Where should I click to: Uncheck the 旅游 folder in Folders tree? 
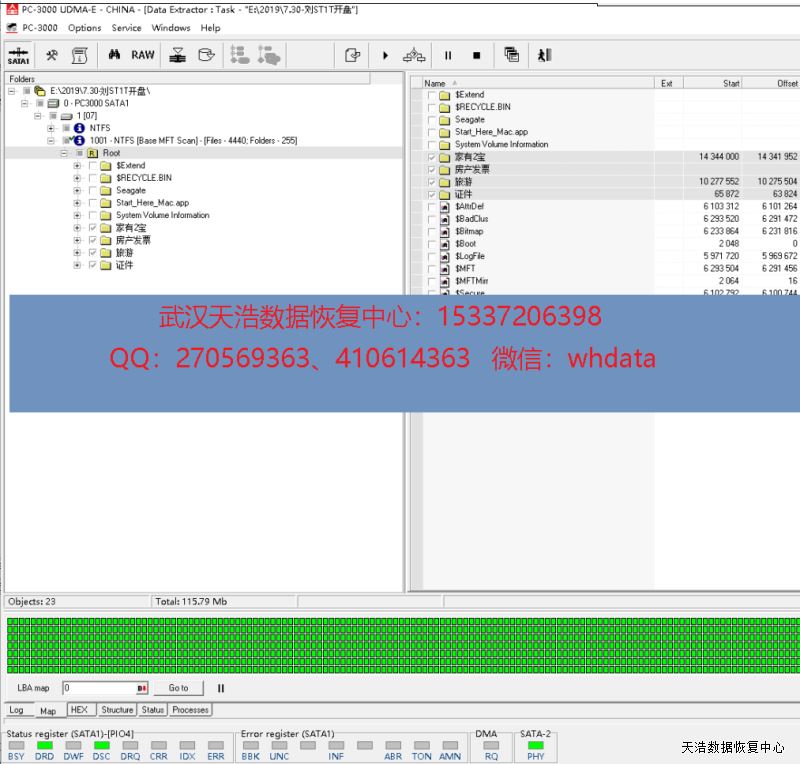93,253
